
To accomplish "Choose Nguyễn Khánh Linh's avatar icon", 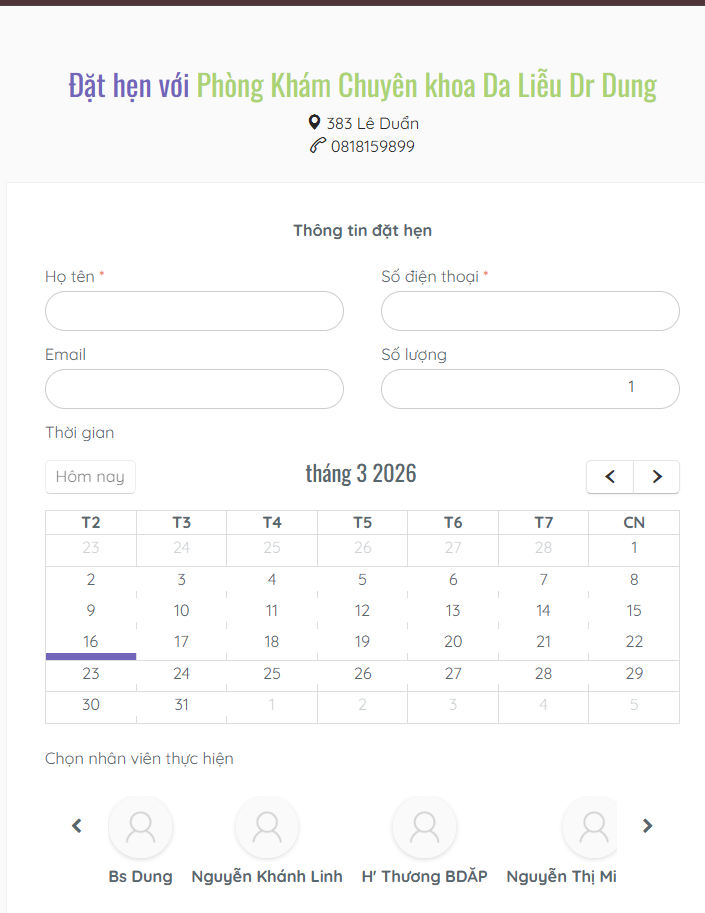I will 267,826.
